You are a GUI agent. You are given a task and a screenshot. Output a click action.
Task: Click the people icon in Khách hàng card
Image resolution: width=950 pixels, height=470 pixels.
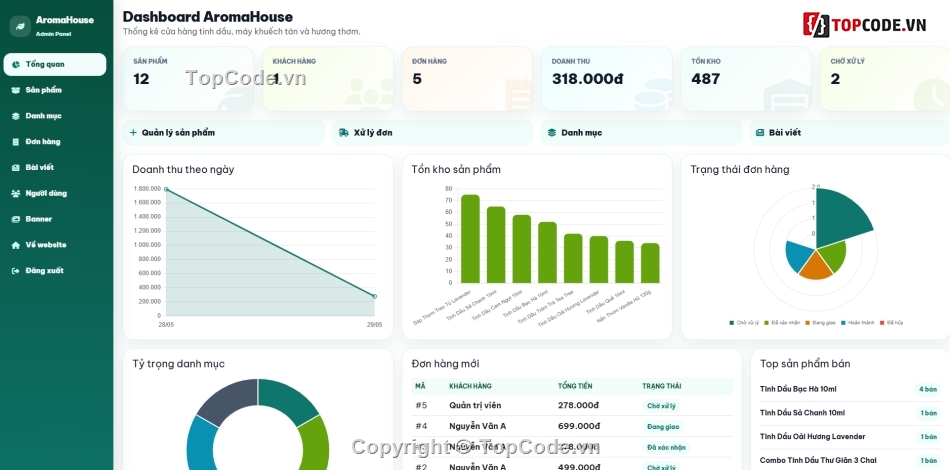pyautogui.click(x=369, y=93)
